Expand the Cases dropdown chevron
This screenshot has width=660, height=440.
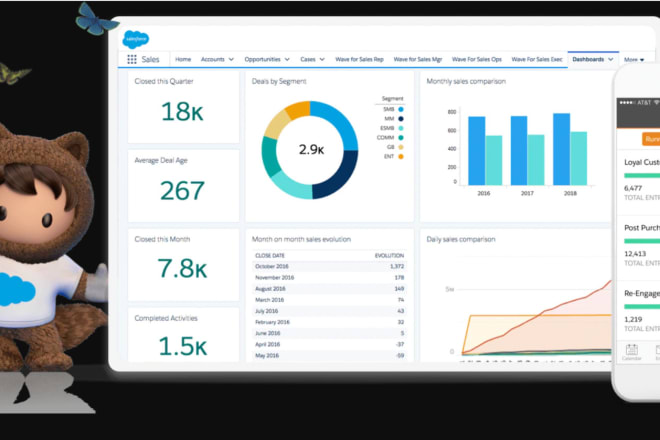tap(322, 59)
